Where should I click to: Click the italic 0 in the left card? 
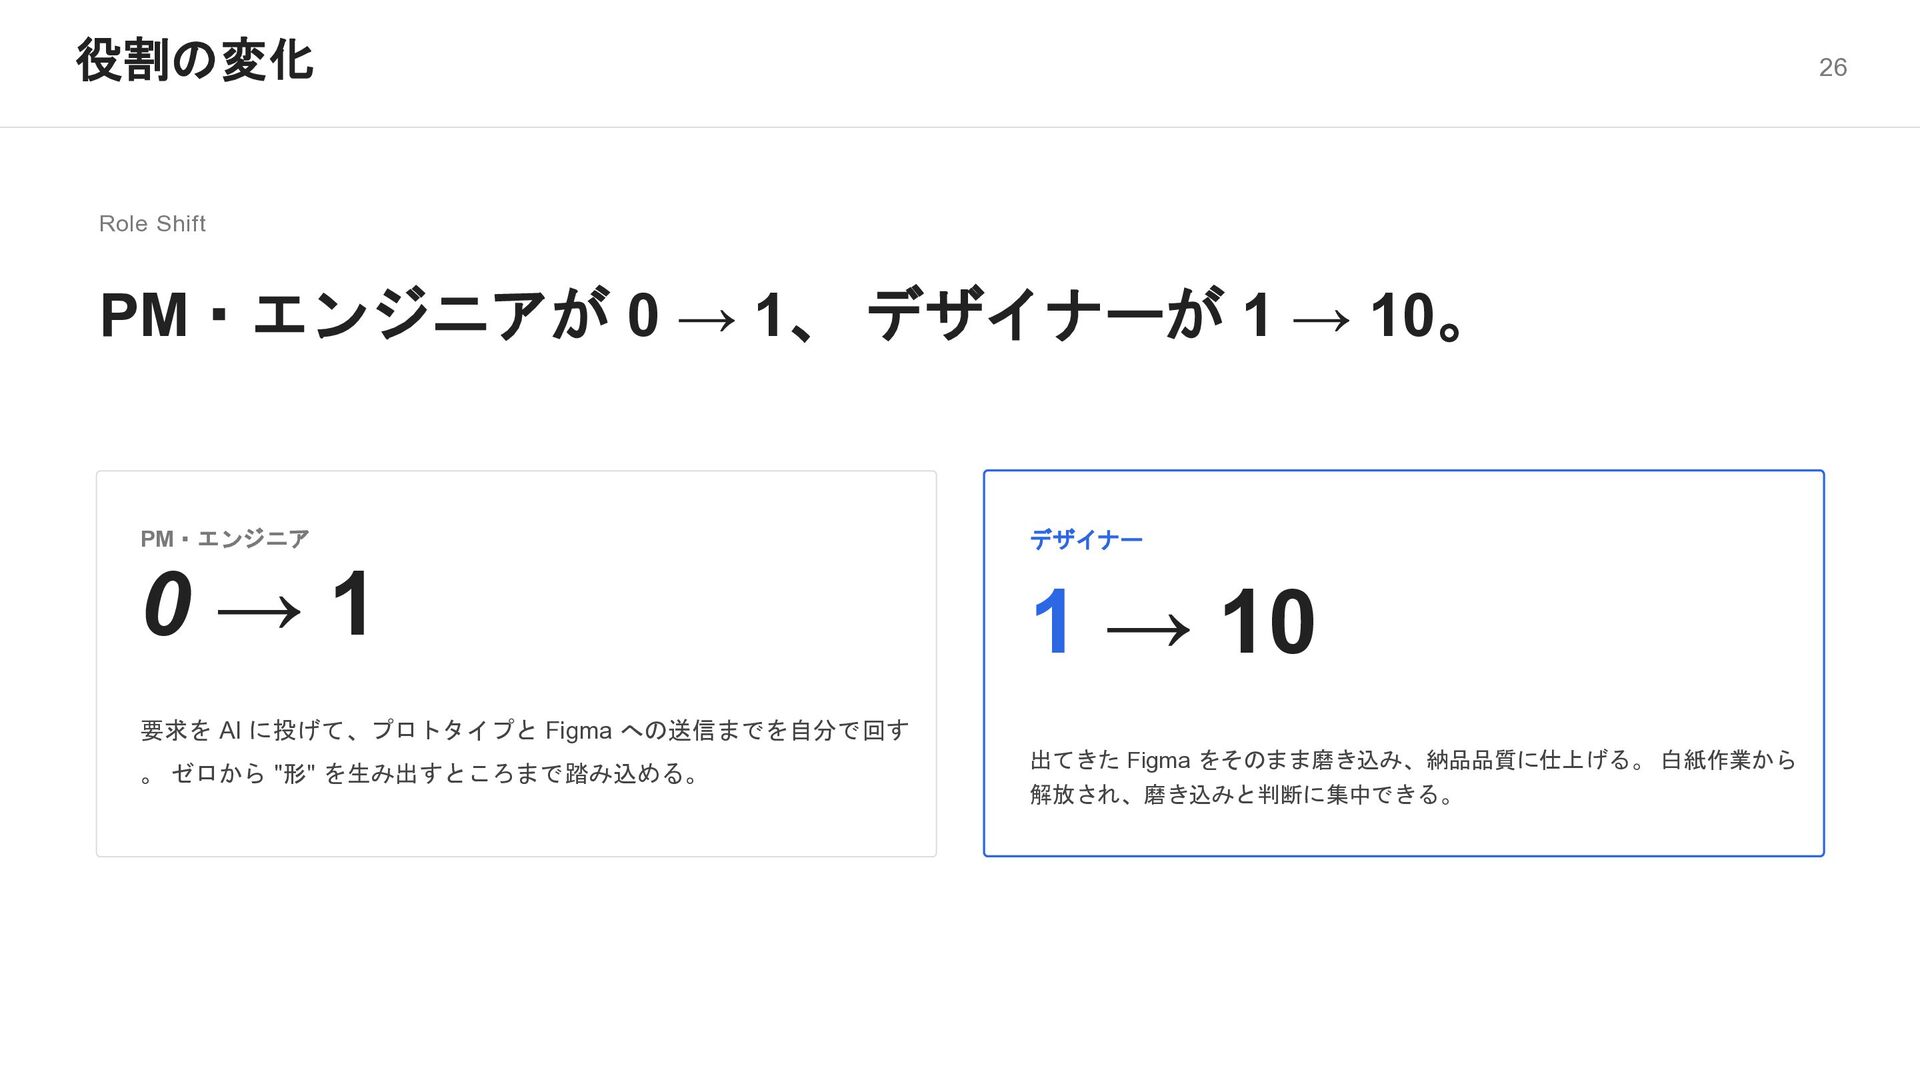(167, 604)
